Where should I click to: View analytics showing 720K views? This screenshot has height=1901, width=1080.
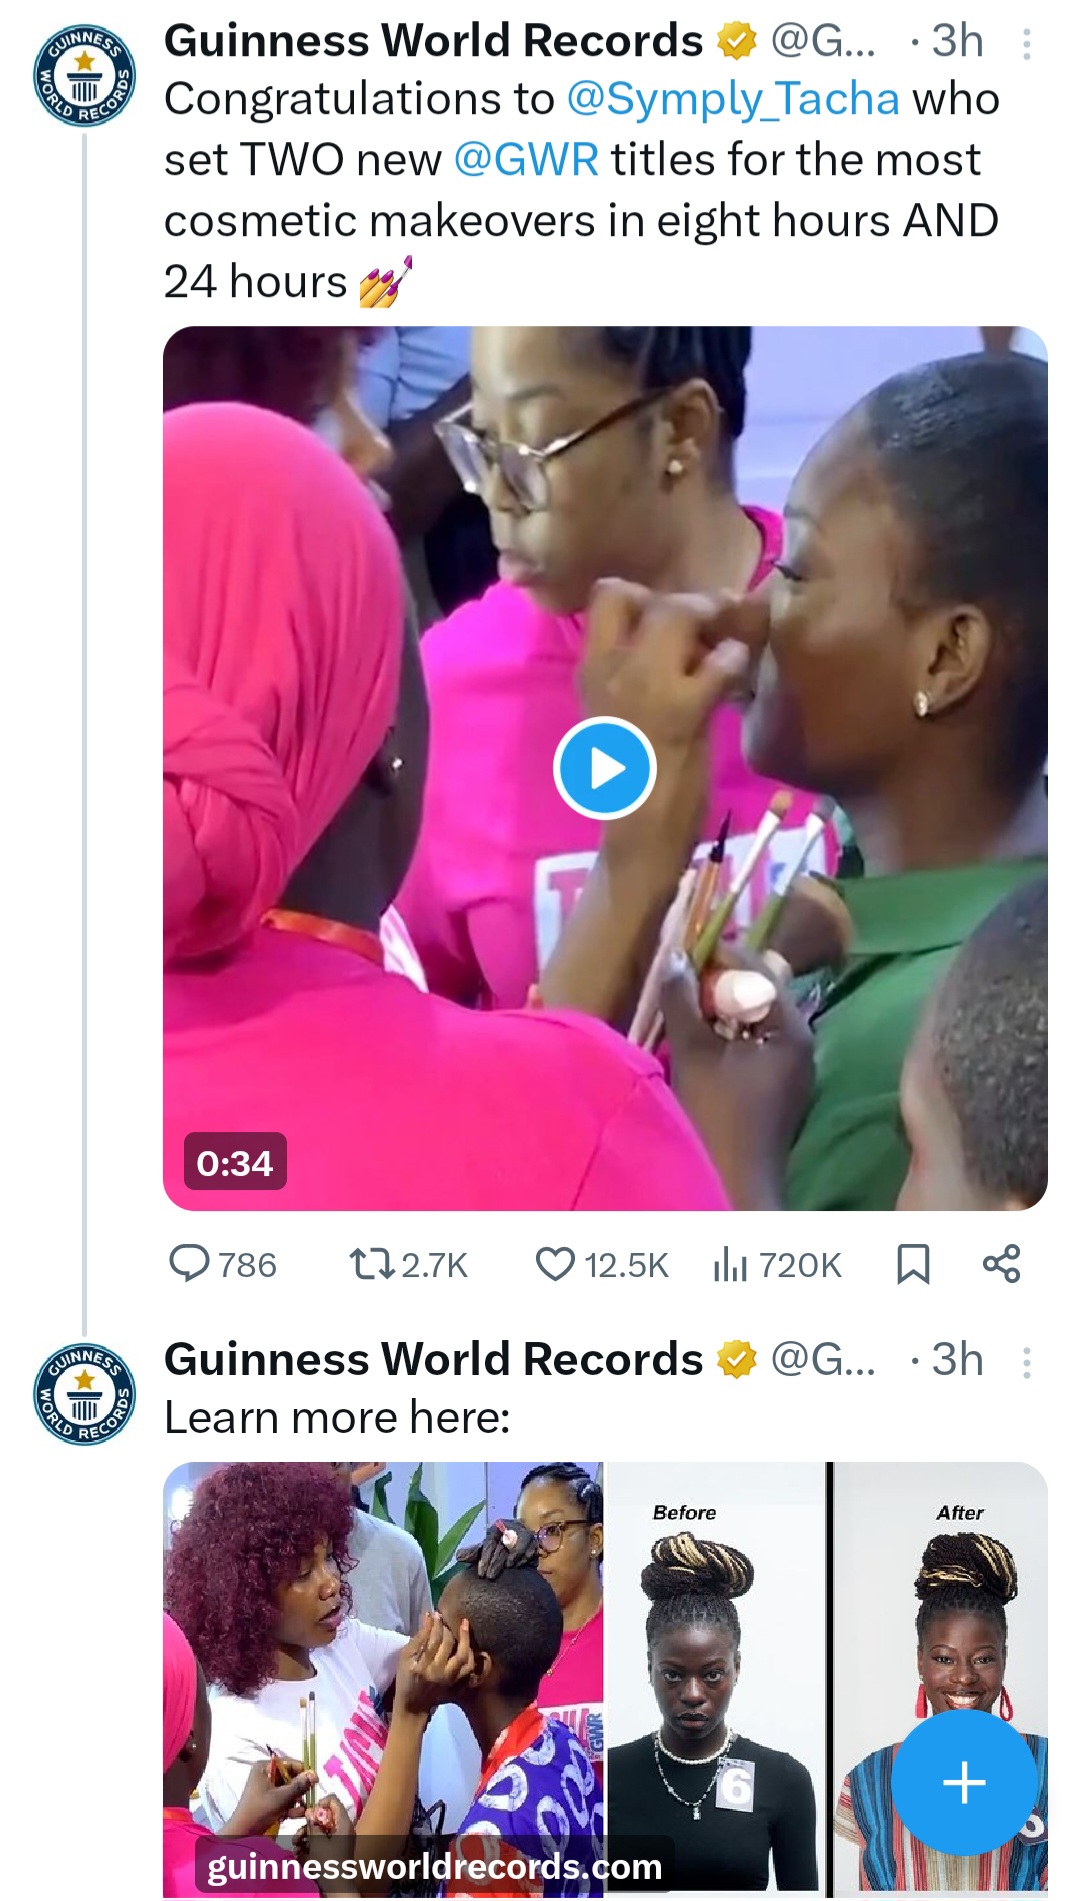click(x=778, y=1264)
